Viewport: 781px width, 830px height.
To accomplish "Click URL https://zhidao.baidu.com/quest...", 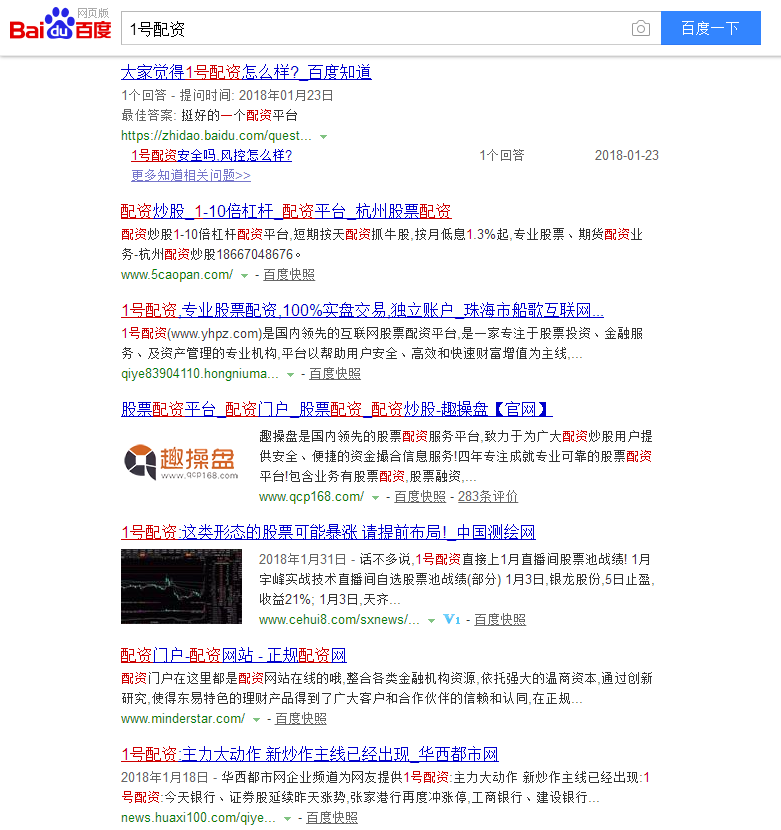I will 216,136.
